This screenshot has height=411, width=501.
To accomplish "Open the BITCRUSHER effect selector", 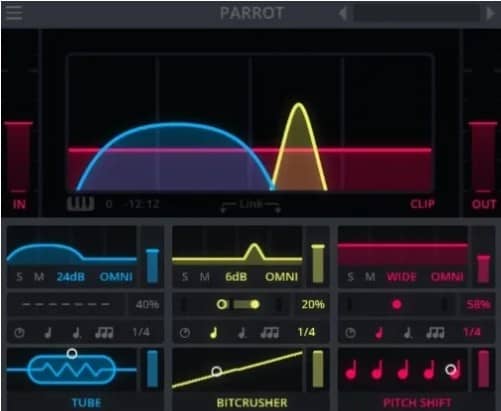I will coord(252,403).
